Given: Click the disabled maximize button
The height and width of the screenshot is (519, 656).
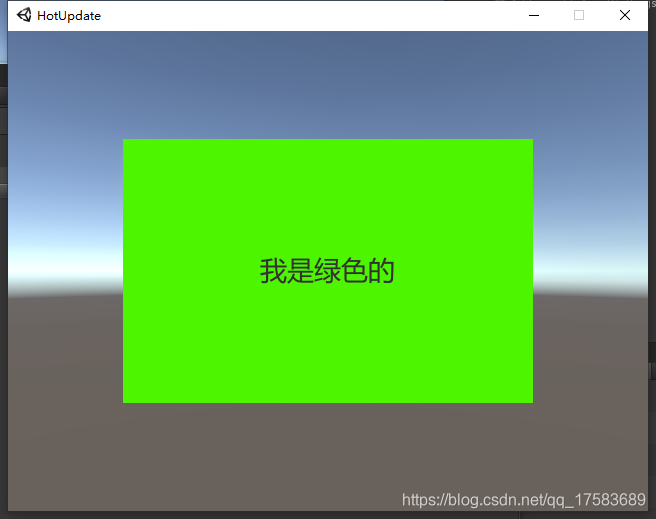Looking at the screenshot, I should pos(579,15).
